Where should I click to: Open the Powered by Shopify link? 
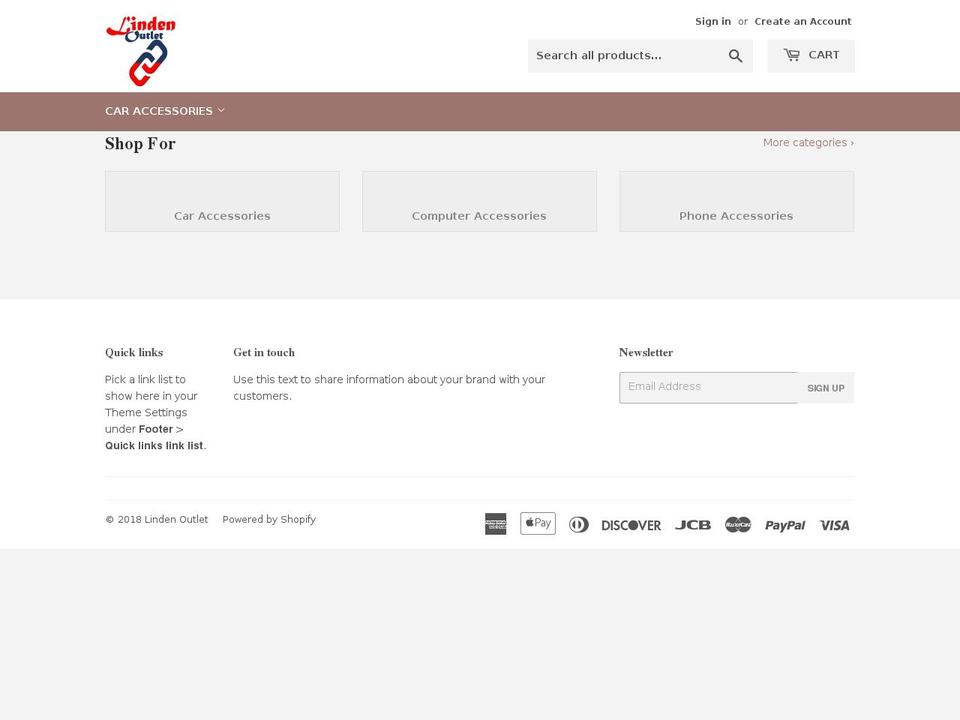click(x=269, y=519)
